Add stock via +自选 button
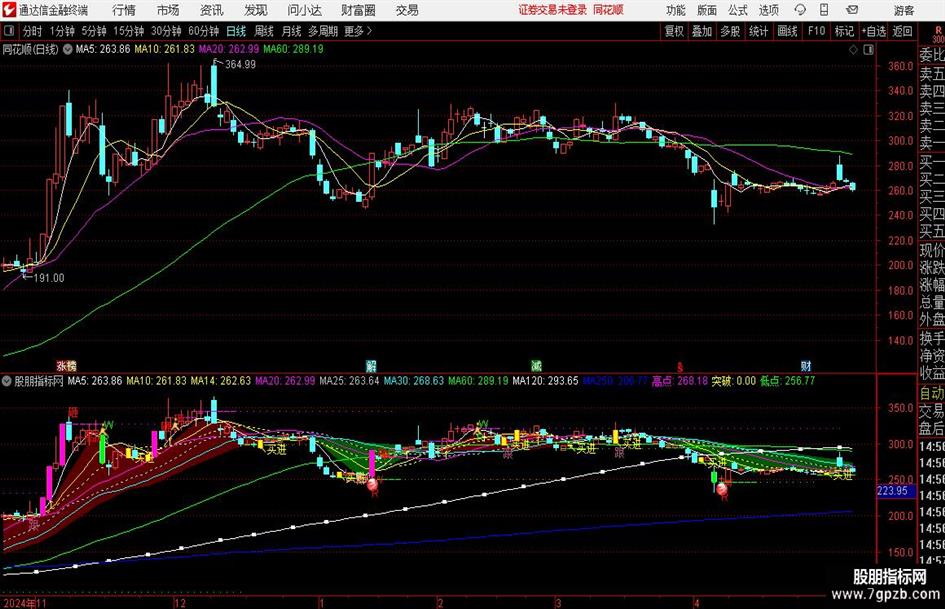The width and height of the screenshot is (945, 609). pos(874,31)
